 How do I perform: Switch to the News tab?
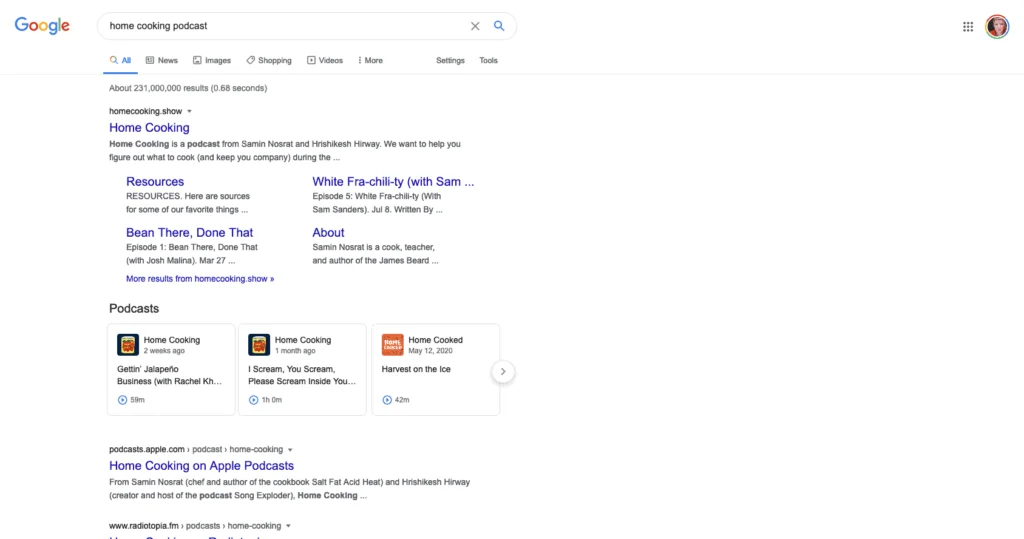click(x=161, y=60)
